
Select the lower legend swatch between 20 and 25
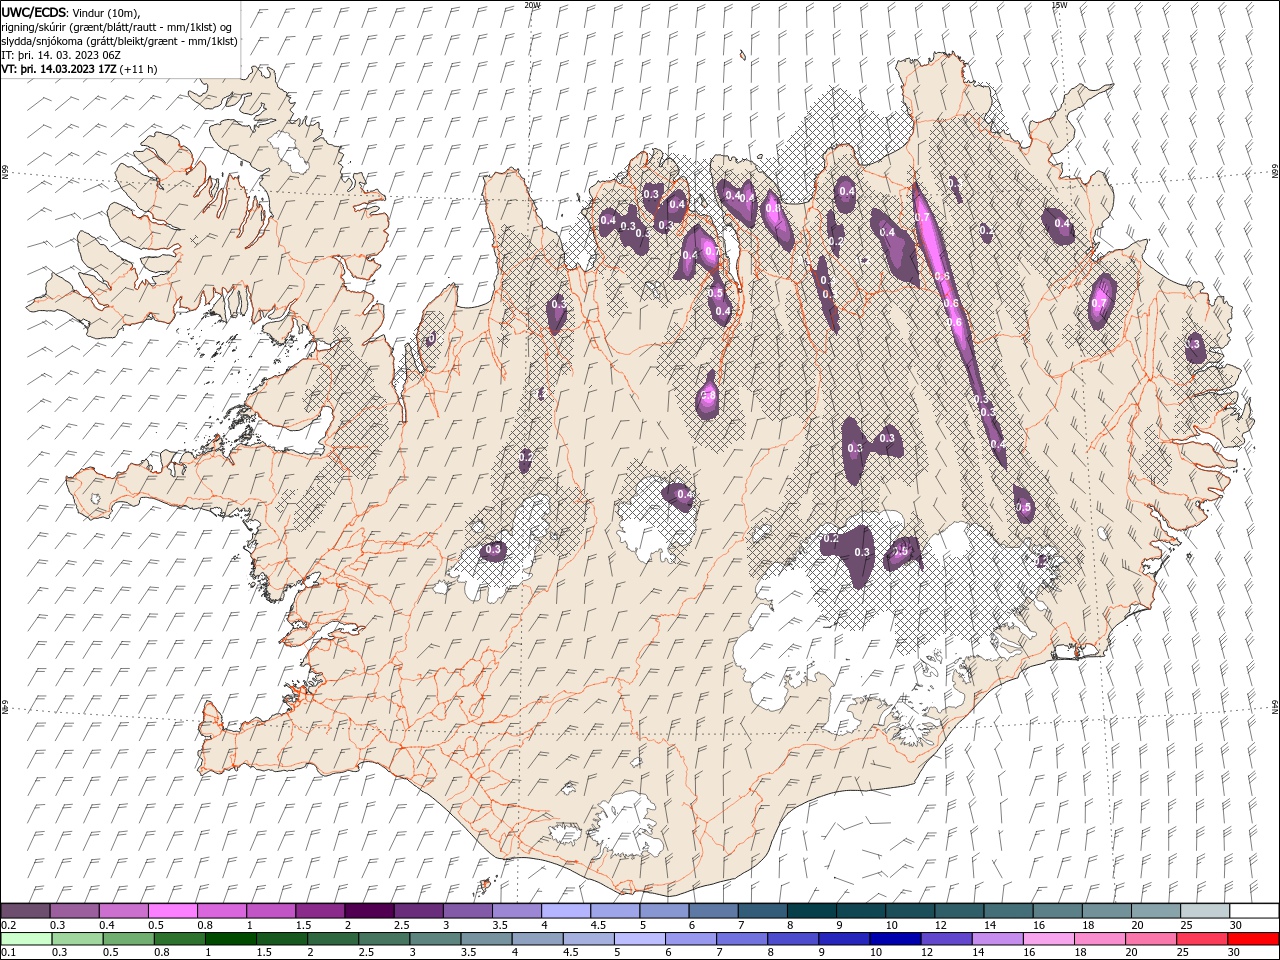pos(1149,939)
